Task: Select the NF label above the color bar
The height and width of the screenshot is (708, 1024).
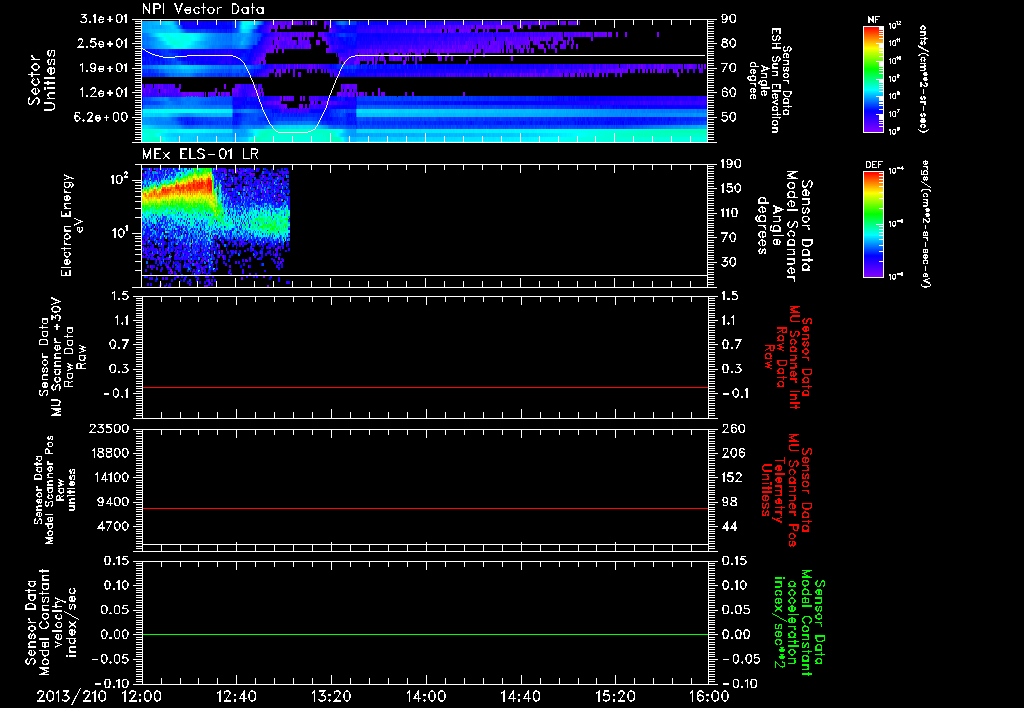Action: coord(873,20)
